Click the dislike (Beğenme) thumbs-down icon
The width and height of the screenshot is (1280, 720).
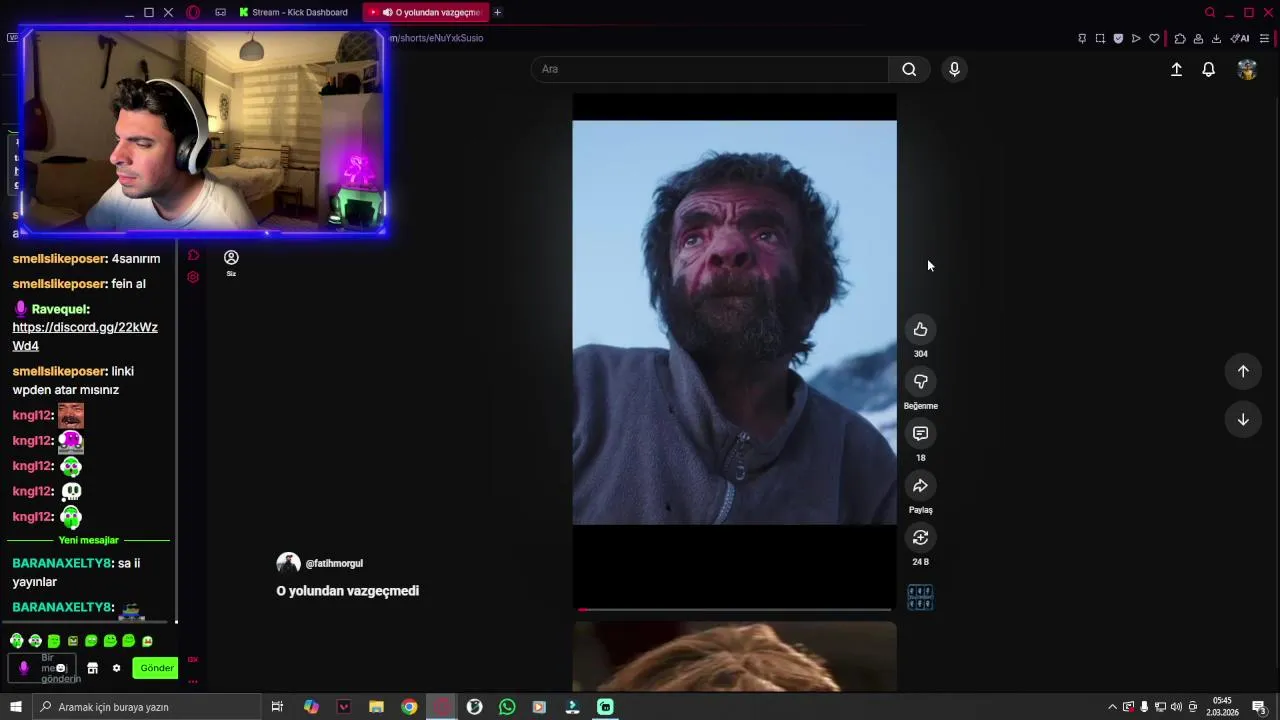coord(920,382)
